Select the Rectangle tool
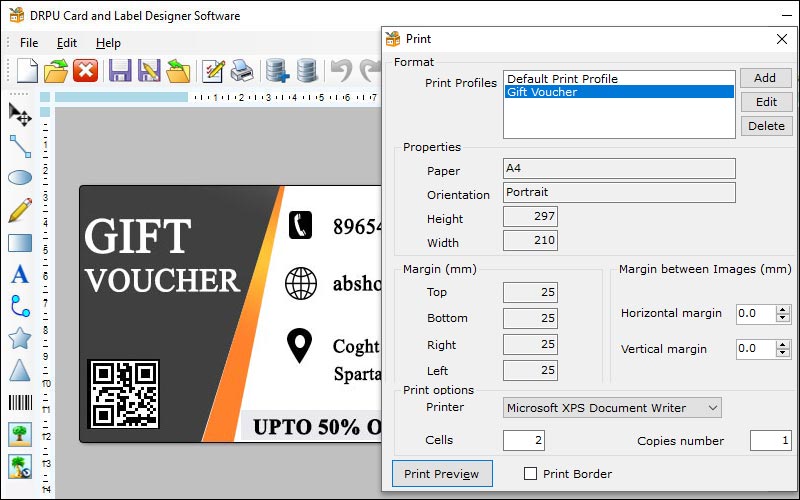This screenshot has height=500, width=800. coord(20,243)
